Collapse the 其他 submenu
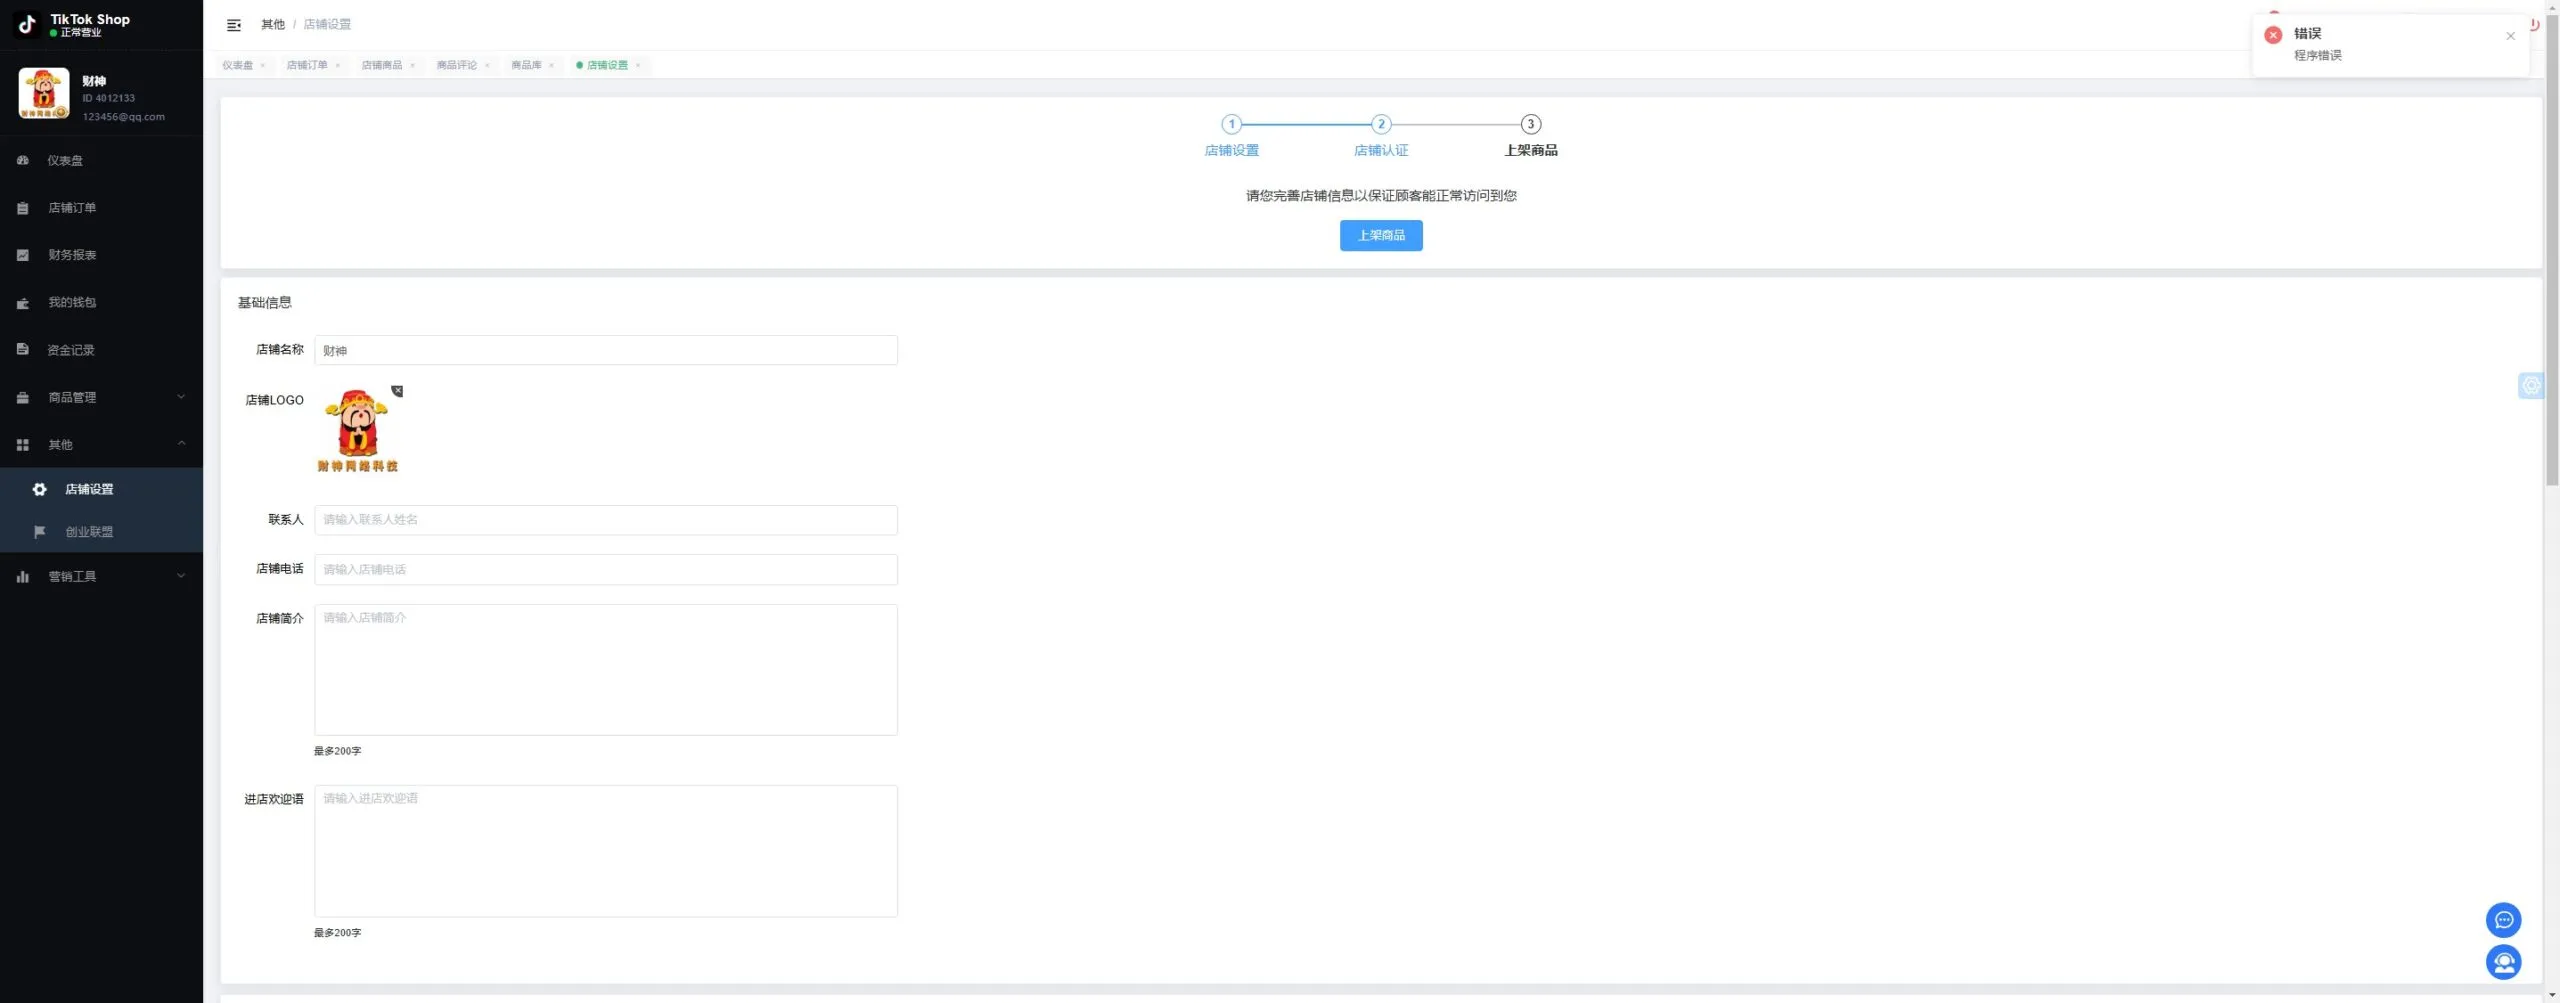The width and height of the screenshot is (2560, 1003). (101, 444)
